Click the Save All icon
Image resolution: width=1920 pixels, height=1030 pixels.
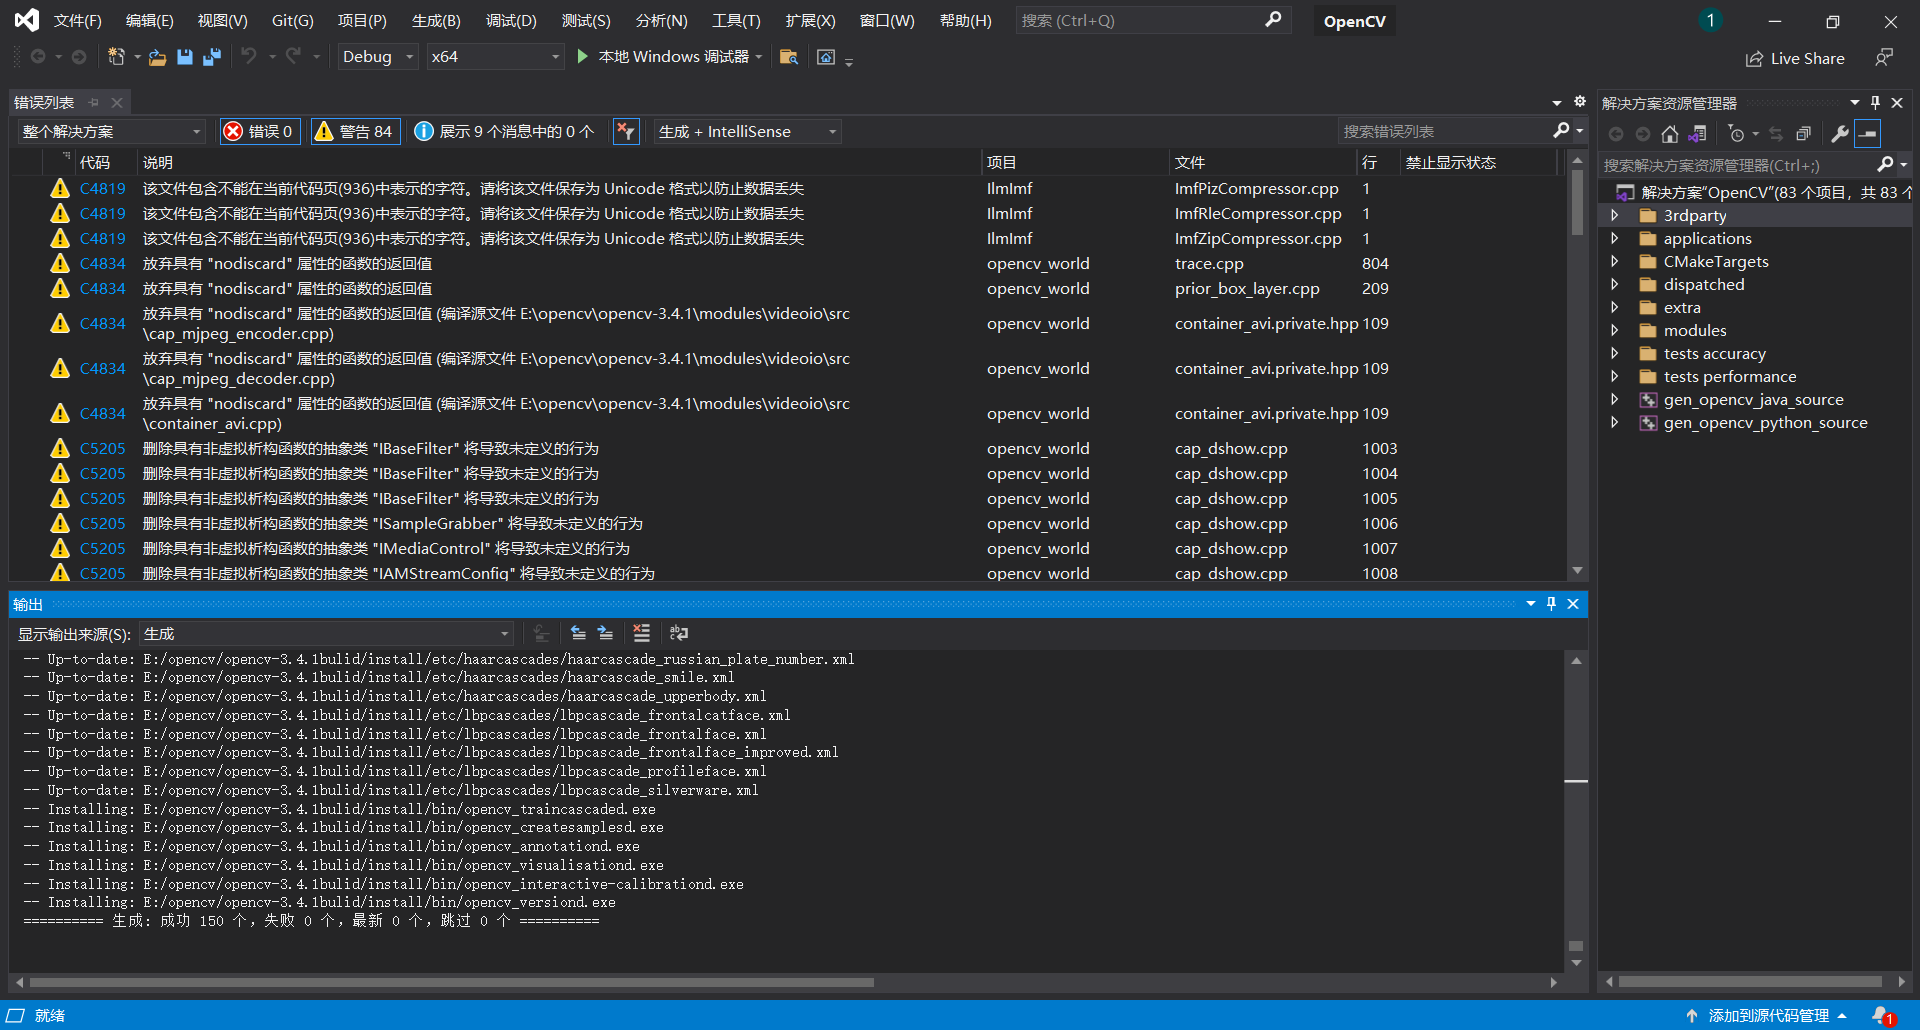[211, 57]
